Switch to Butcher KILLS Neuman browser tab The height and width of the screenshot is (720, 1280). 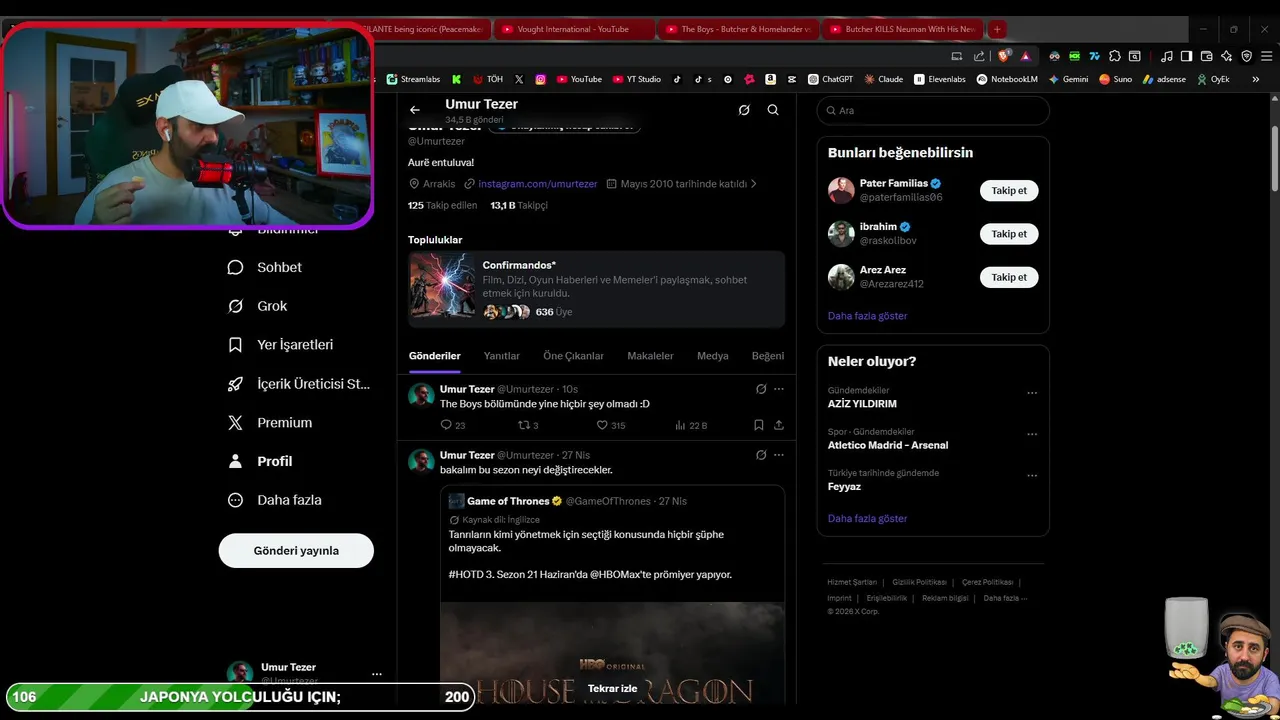click(902, 29)
